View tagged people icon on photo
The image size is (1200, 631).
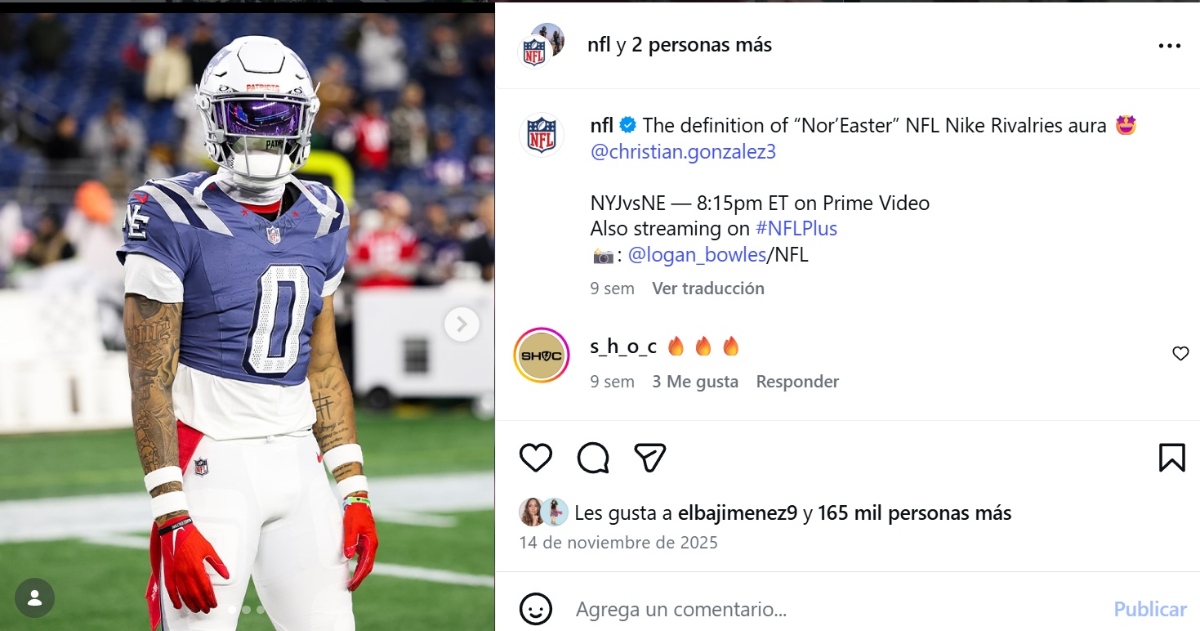point(35,598)
